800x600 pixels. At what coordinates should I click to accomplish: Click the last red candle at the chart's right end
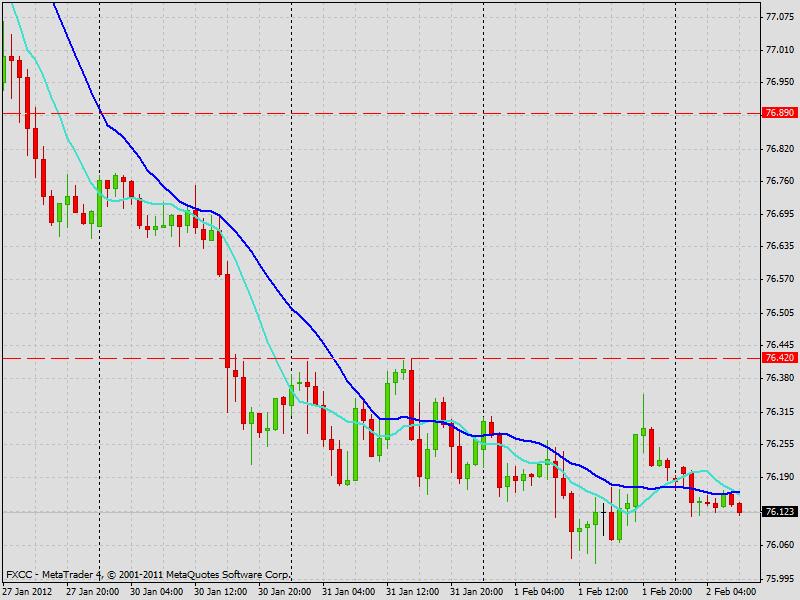739,508
